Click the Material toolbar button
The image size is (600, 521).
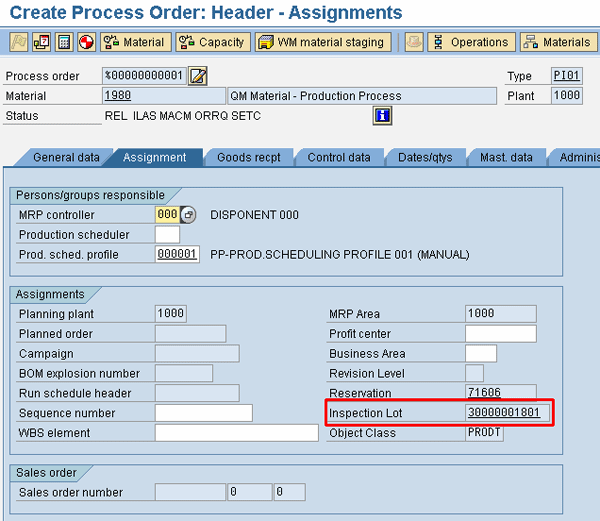click(136, 42)
